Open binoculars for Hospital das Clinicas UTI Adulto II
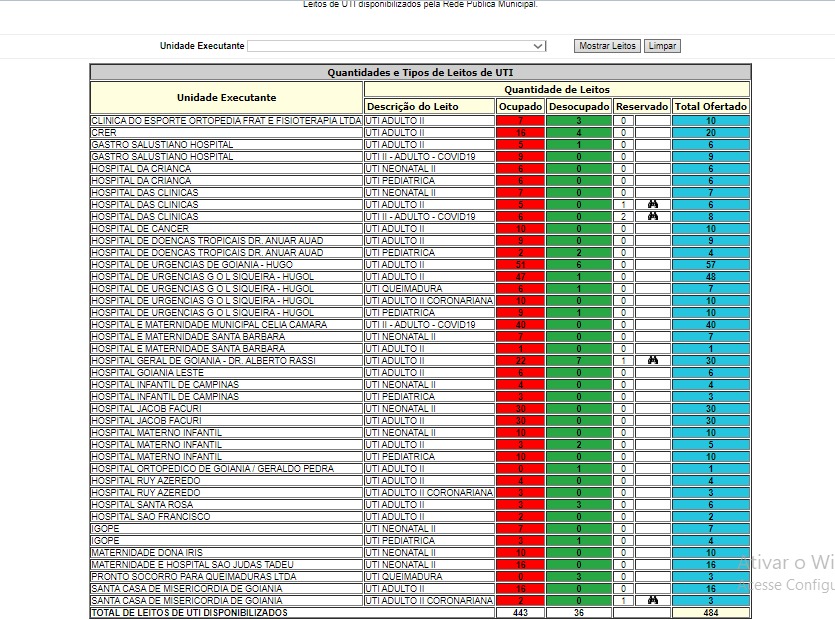The height and width of the screenshot is (620, 835). click(x=653, y=205)
